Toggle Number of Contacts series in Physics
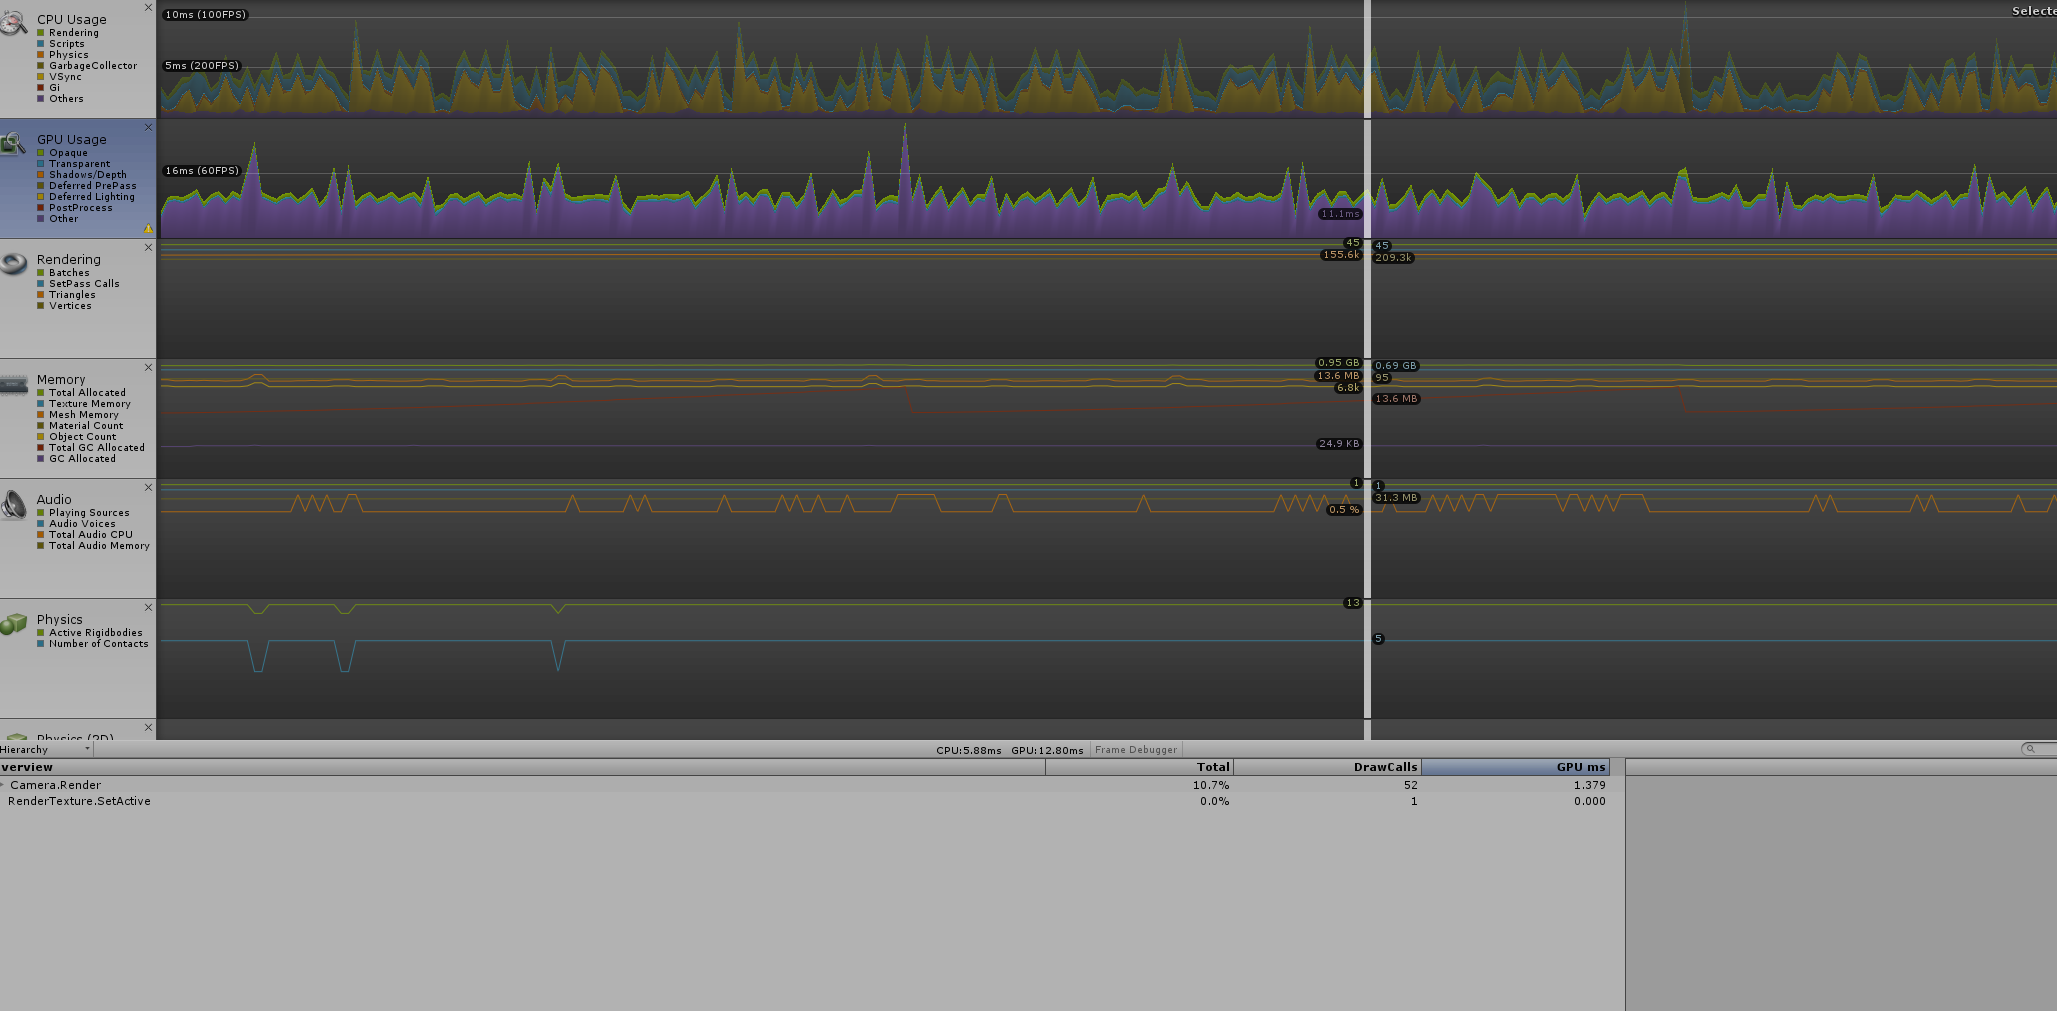 (x=93, y=644)
